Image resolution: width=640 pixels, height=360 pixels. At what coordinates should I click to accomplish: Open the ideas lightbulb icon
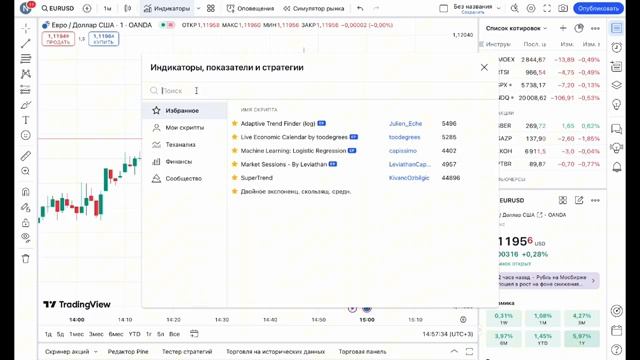click(616, 104)
